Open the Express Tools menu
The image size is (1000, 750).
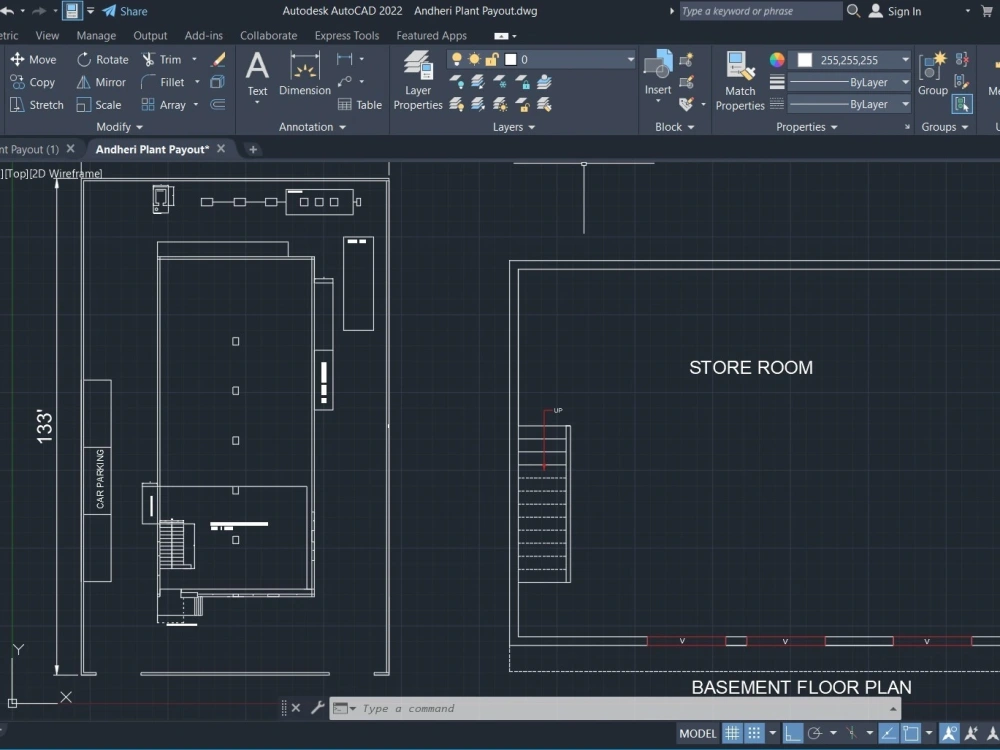coord(347,34)
